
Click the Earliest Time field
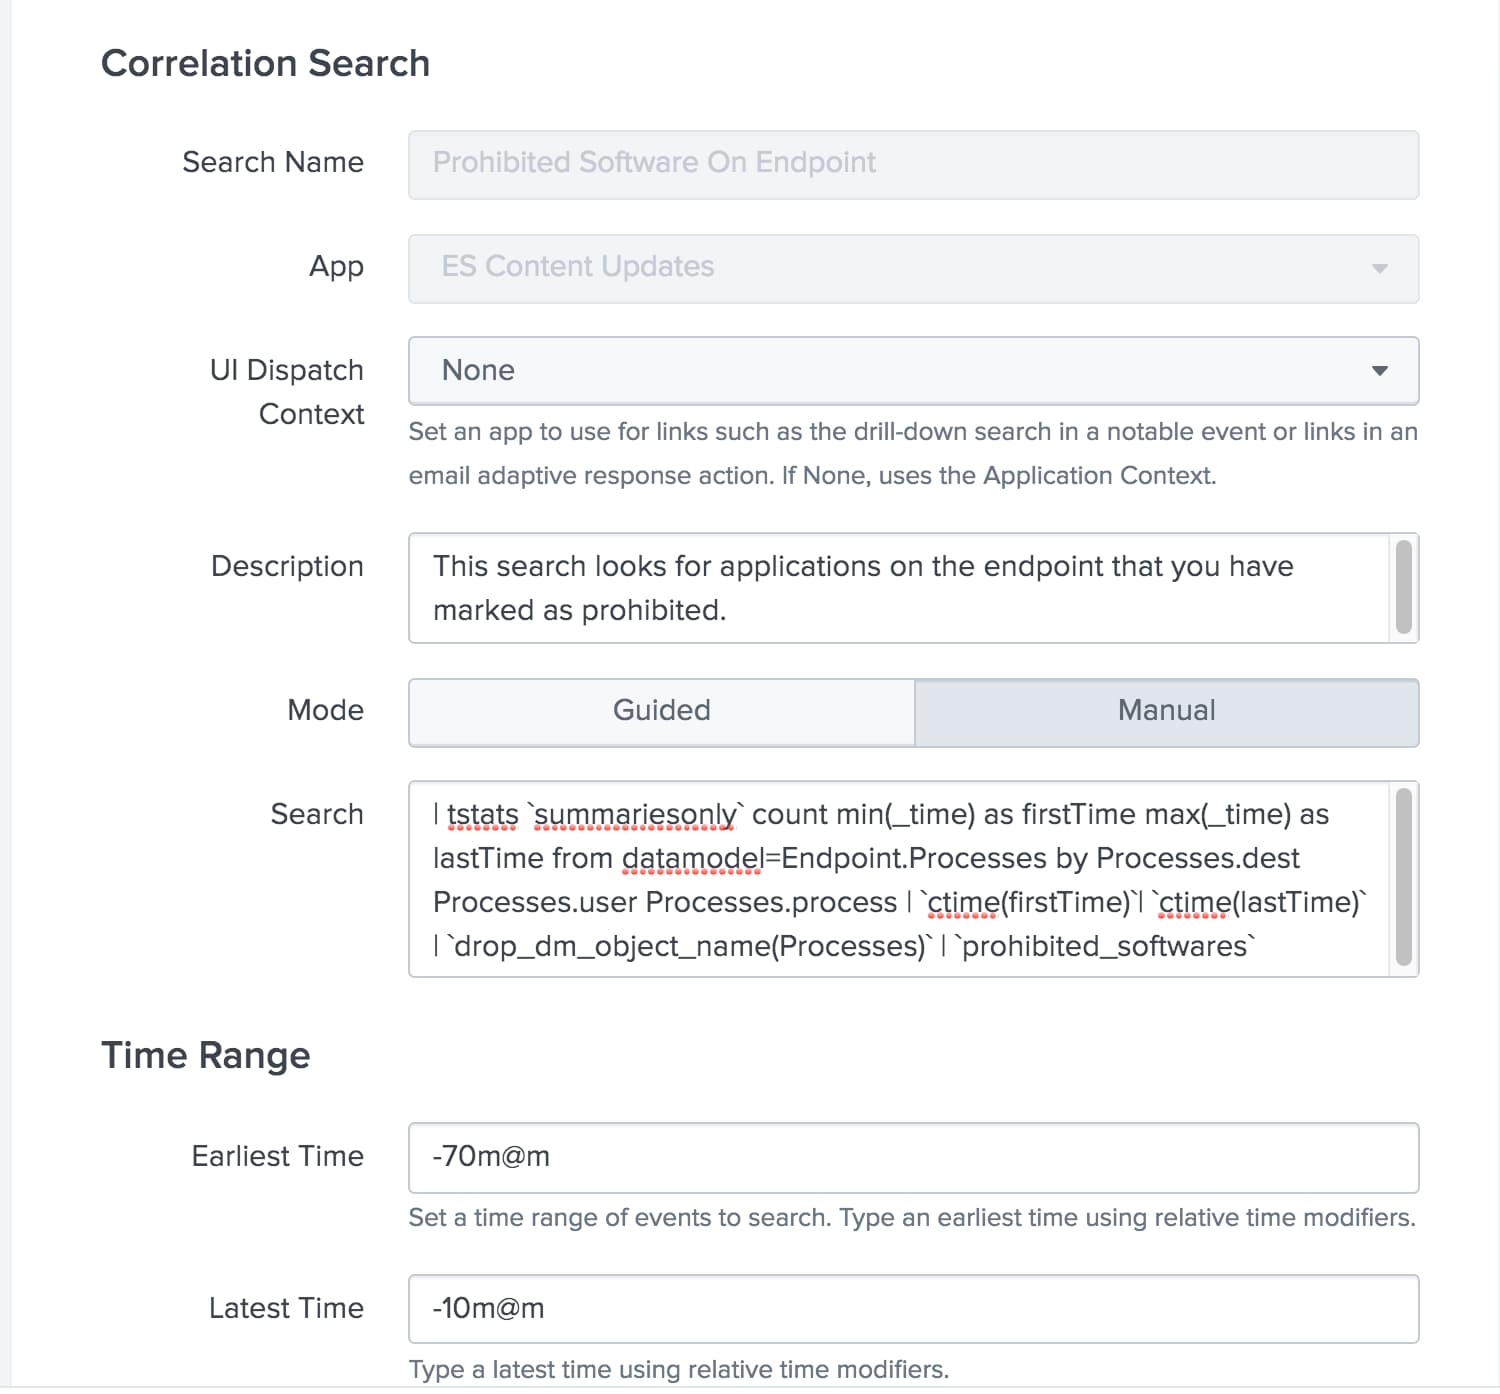914,1158
